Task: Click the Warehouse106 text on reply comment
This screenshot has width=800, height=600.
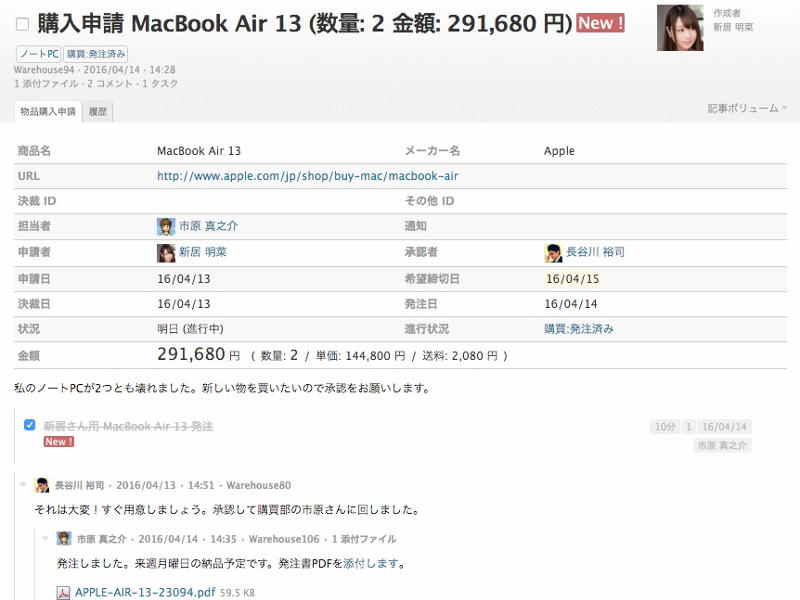Action: coord(284,539)
